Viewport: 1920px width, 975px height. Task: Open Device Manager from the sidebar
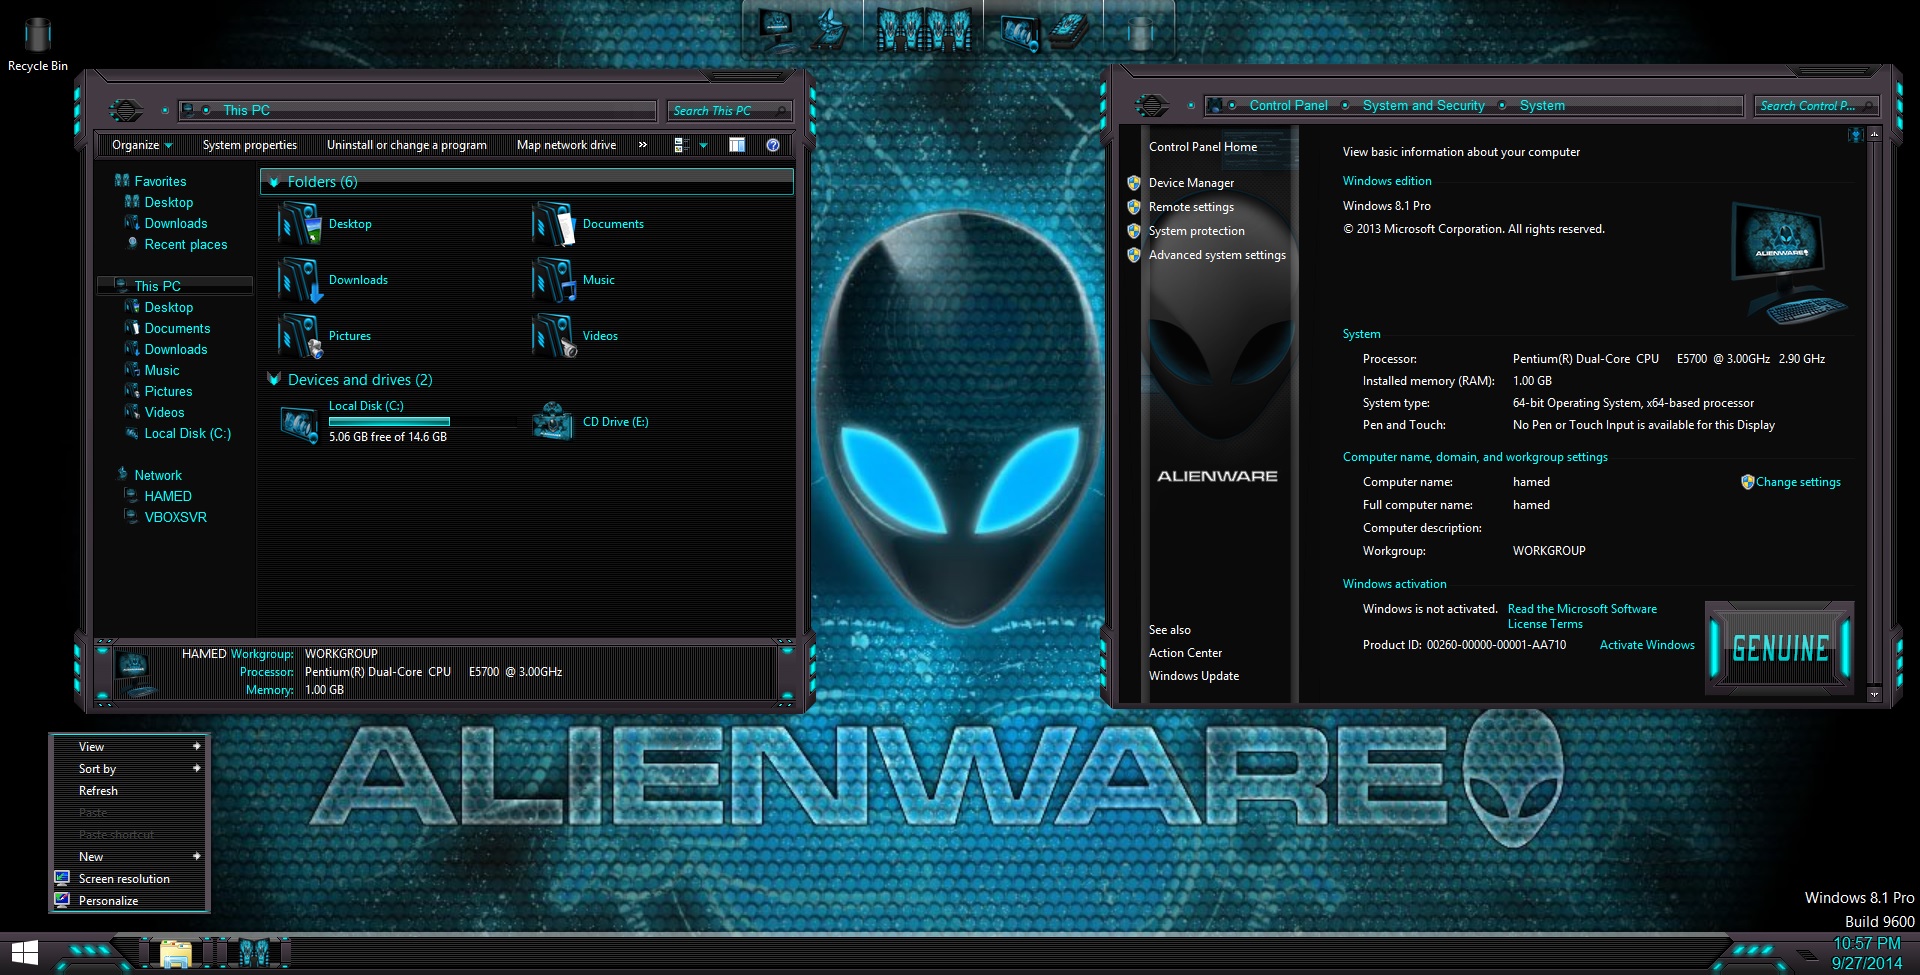(1190, 183)
